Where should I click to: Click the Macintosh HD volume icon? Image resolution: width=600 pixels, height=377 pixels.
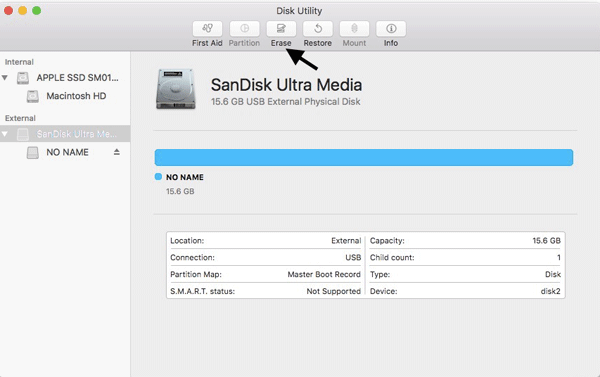pyautogui.click(x=33, y=96)
